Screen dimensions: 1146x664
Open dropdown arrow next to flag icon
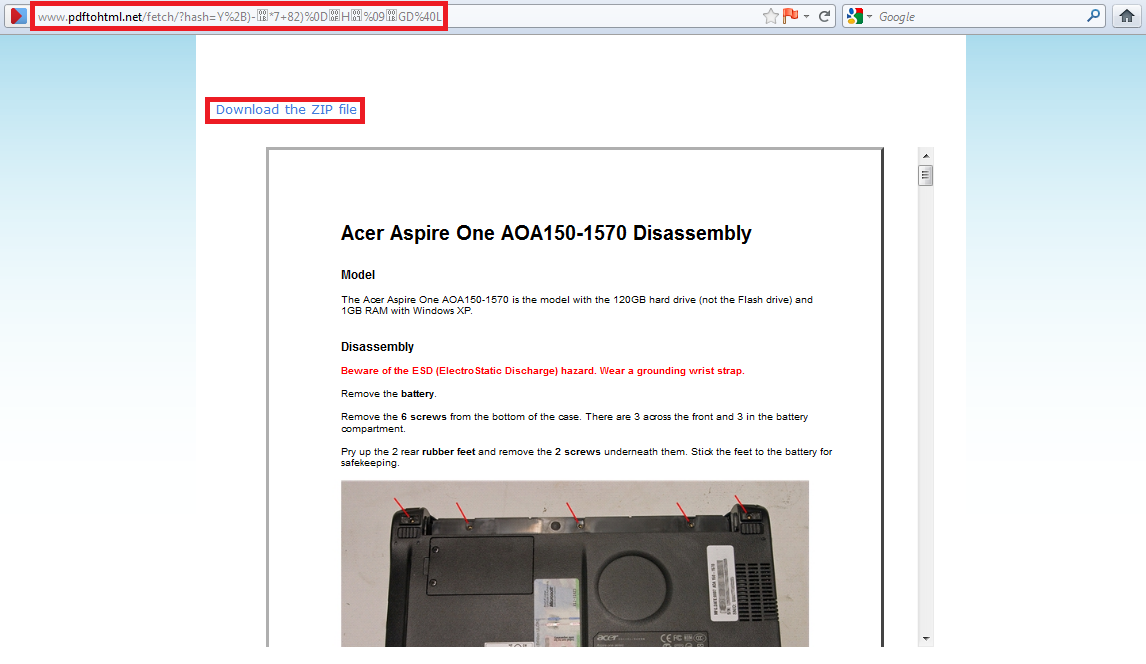pyautogui.click(x=806, y=16)
